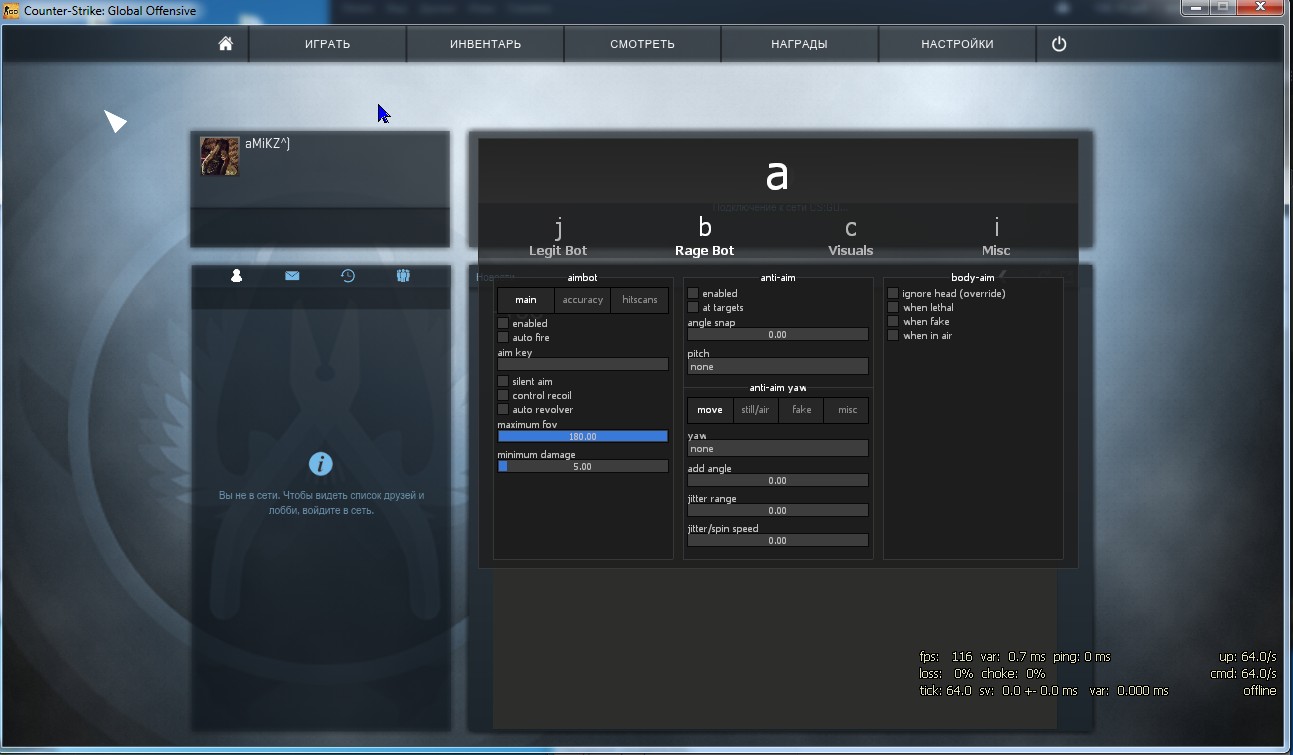Toggle control recoil checkbox
Viewport: 1293px width, 755px height.
point(503,396)
